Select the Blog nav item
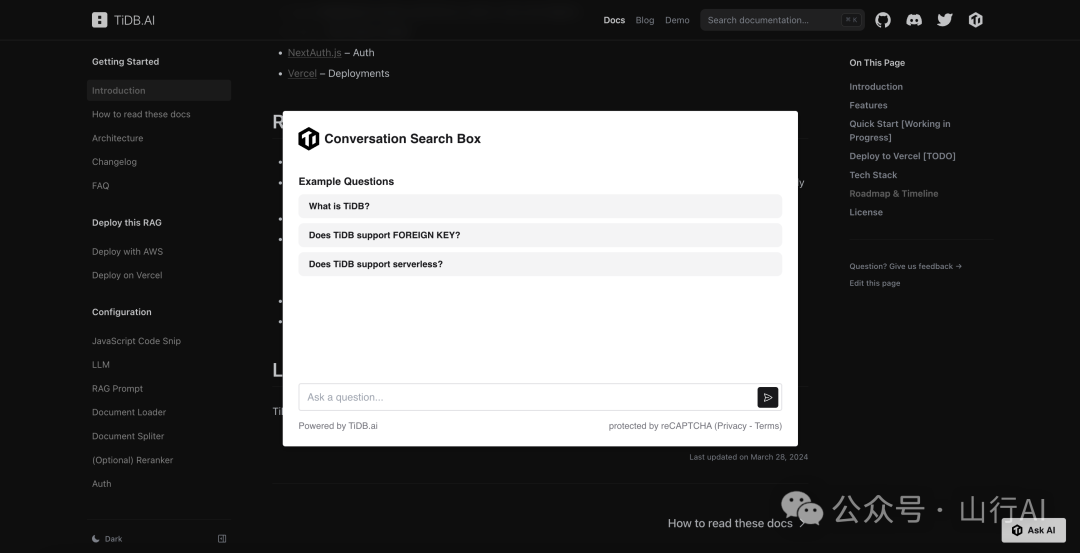Viewport: 1080px width, 553px height. 645,20
